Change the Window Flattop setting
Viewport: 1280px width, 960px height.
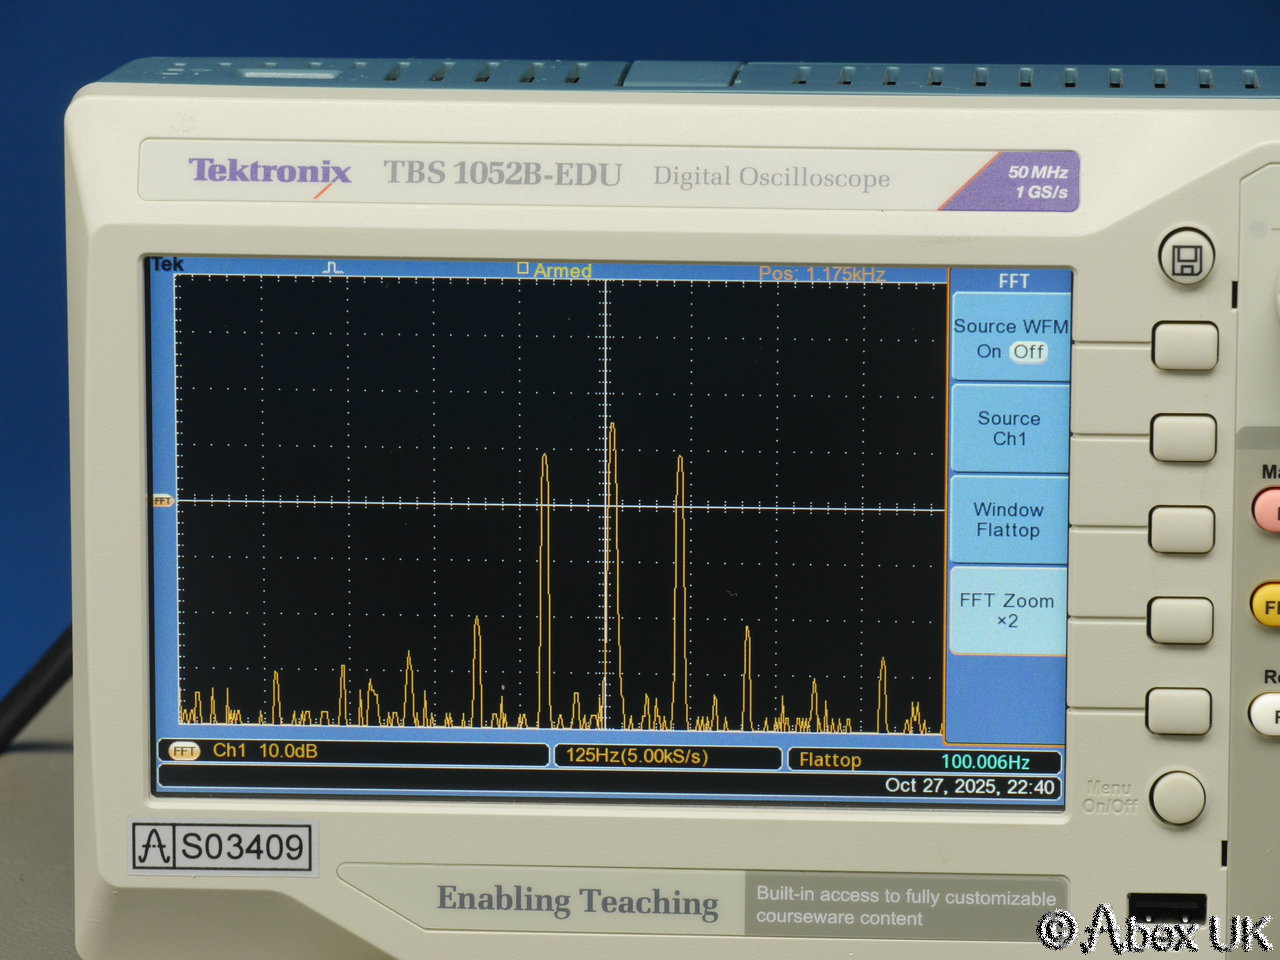pos(1008,520)
